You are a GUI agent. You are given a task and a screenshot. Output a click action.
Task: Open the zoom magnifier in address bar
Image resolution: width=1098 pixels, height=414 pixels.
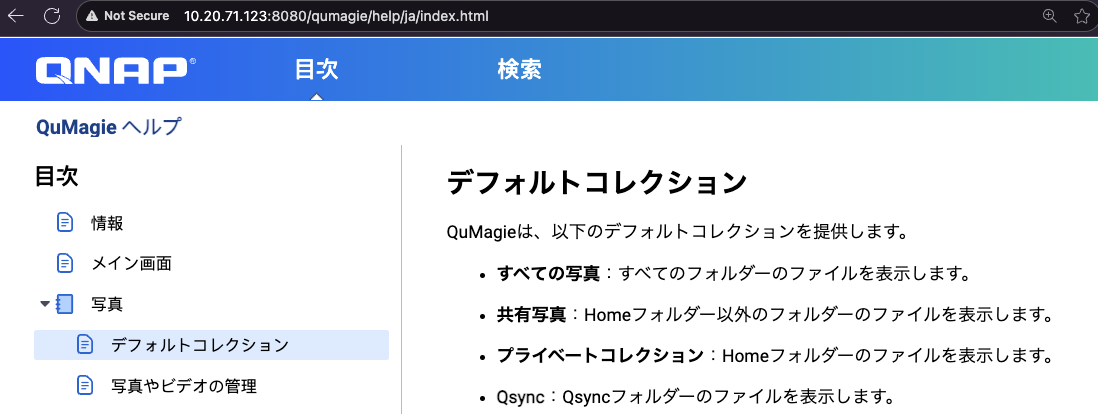(1049, 16)
